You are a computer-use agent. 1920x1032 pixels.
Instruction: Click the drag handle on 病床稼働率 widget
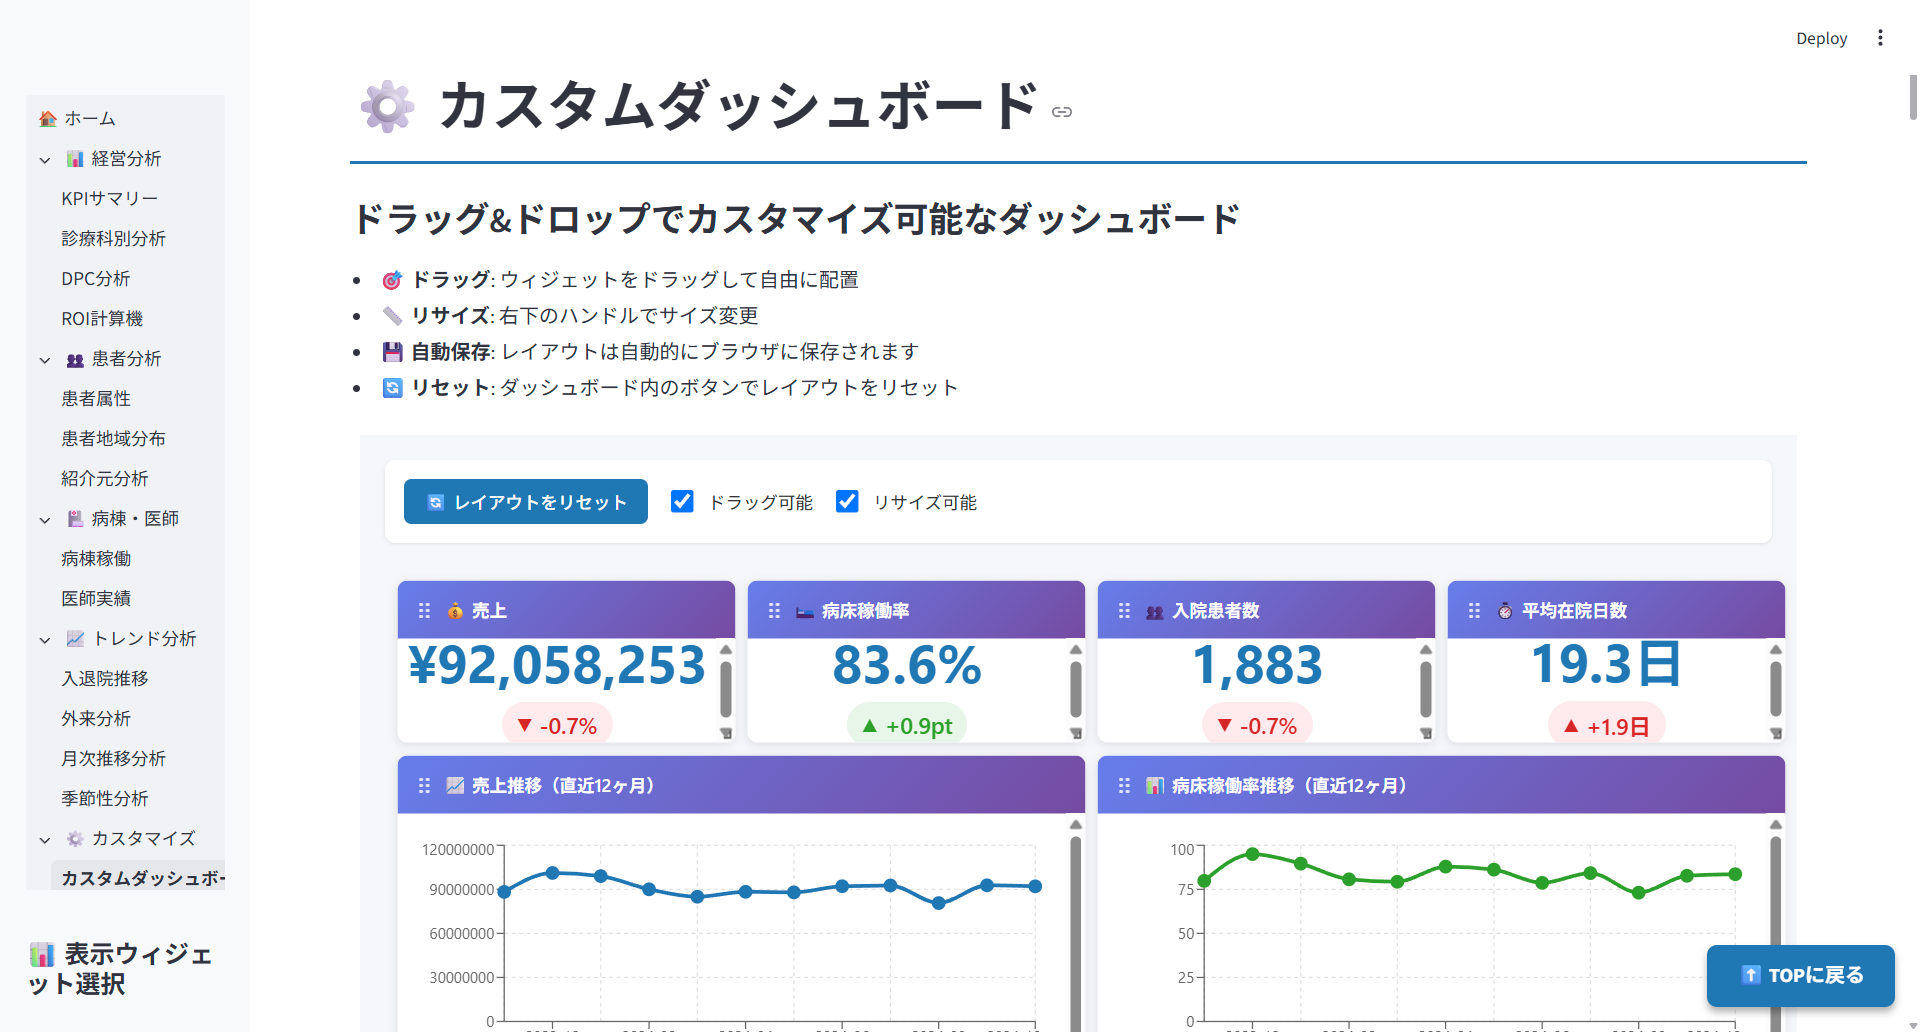click(774, 611)
